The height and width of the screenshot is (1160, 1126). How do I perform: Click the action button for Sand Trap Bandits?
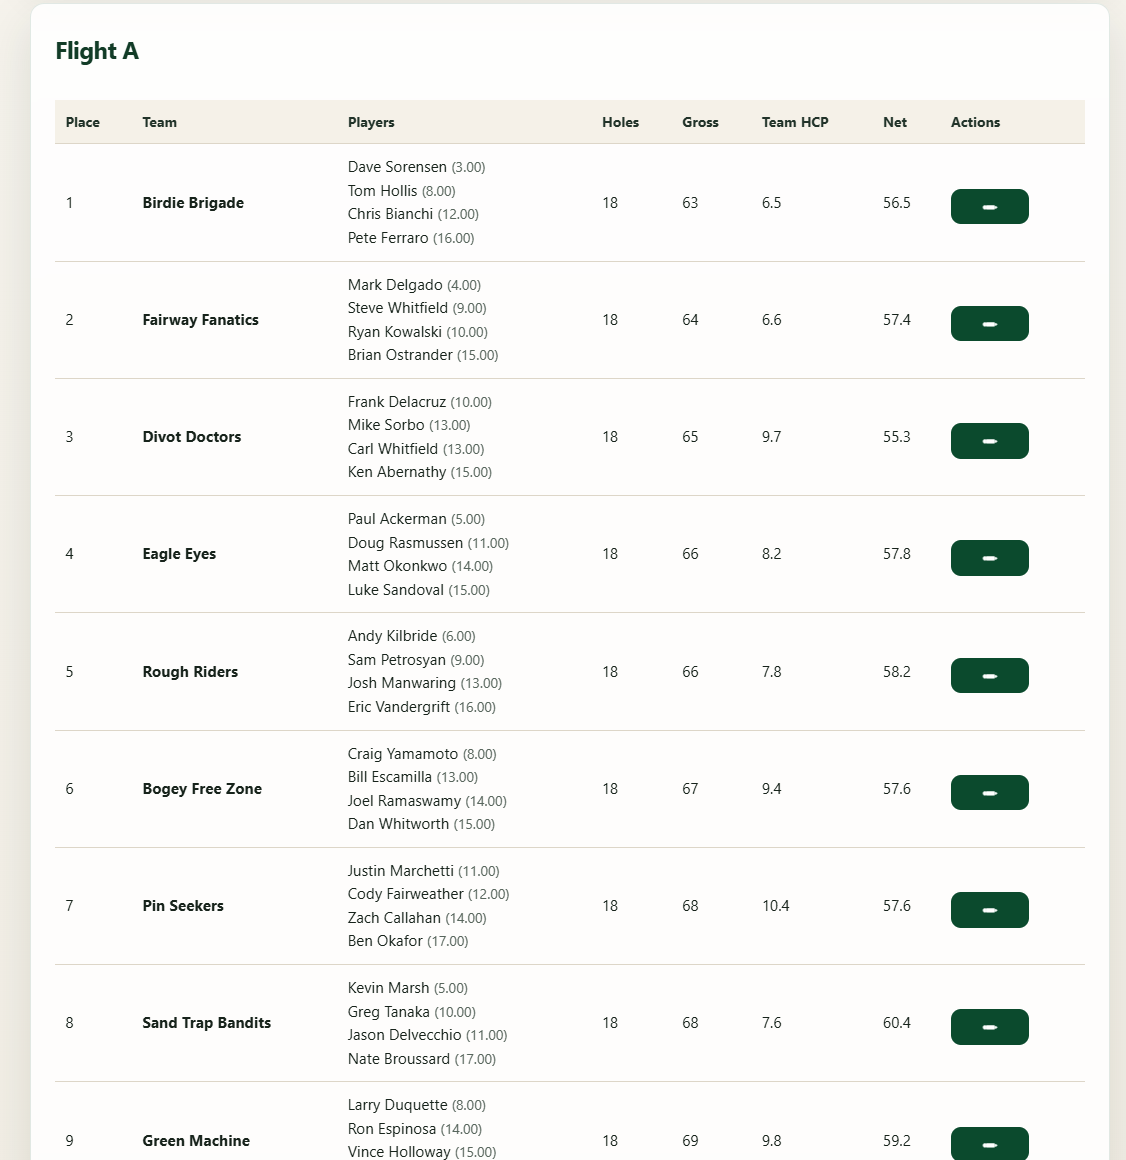pyautogui.click(x=989, y=1027)
